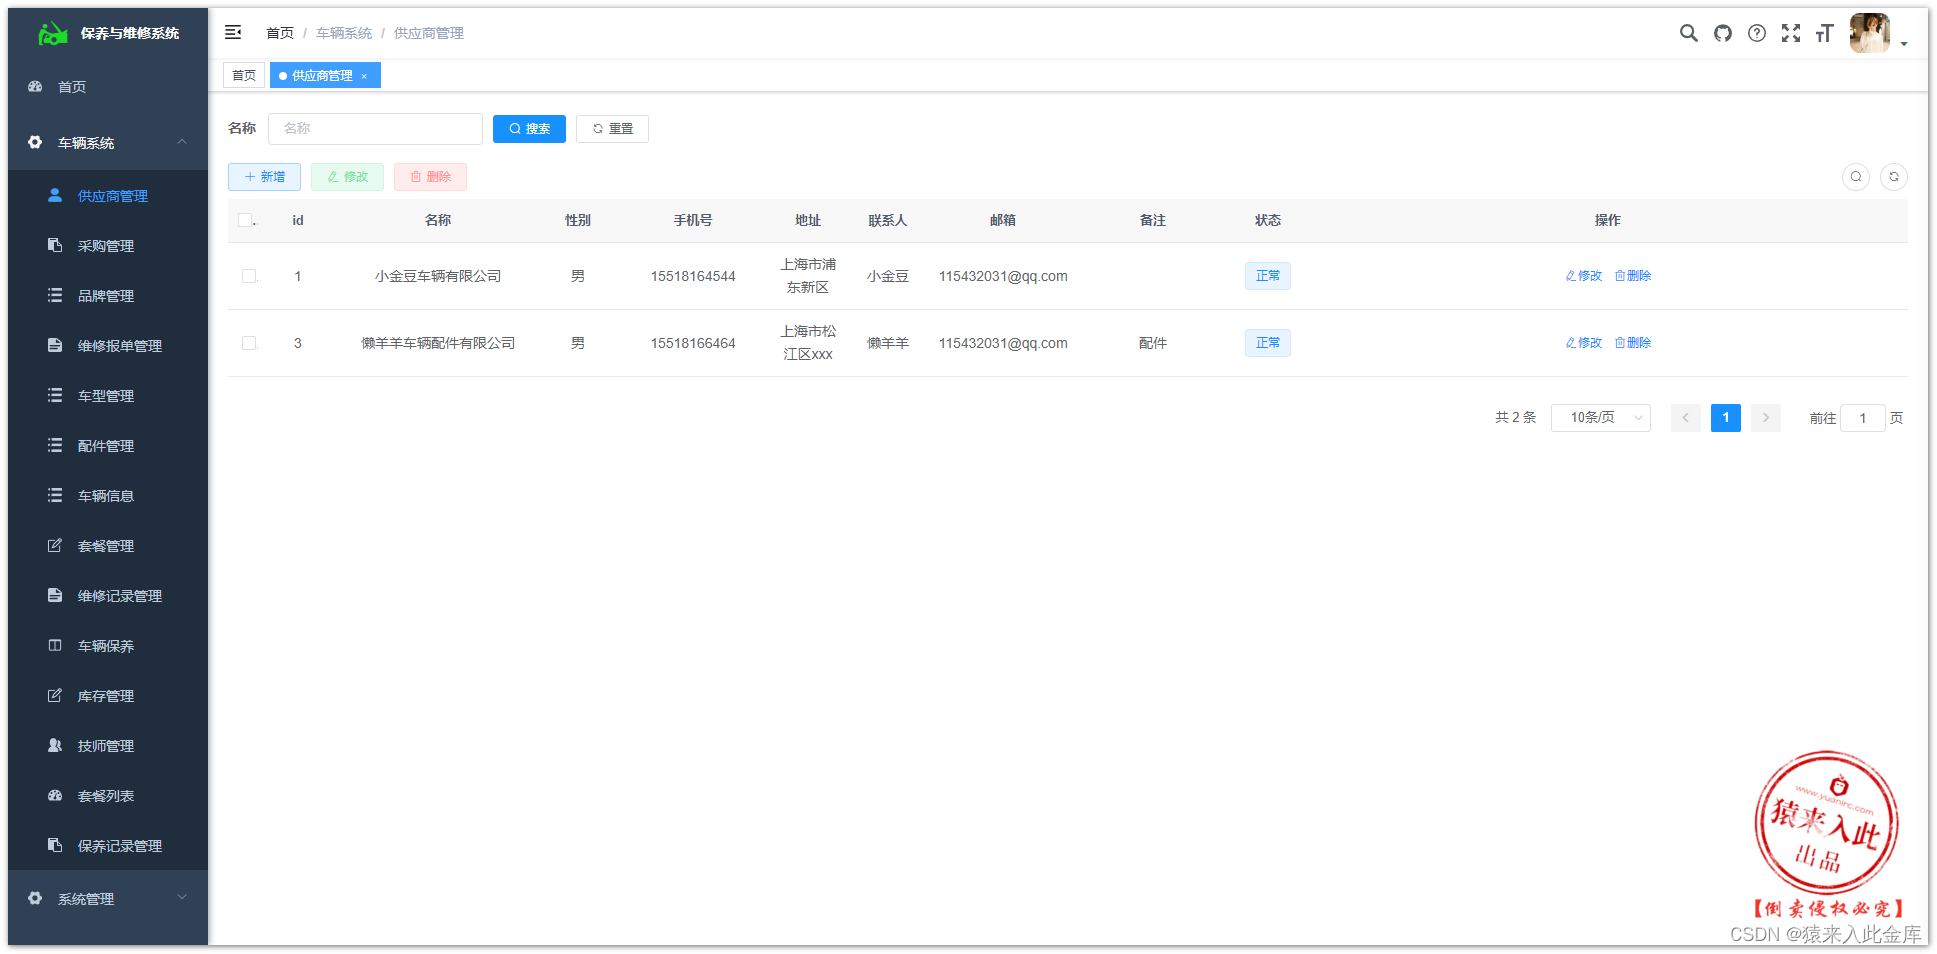
Task: Click the 维修记录管理 document icon
Action: (x=55, y=595)
